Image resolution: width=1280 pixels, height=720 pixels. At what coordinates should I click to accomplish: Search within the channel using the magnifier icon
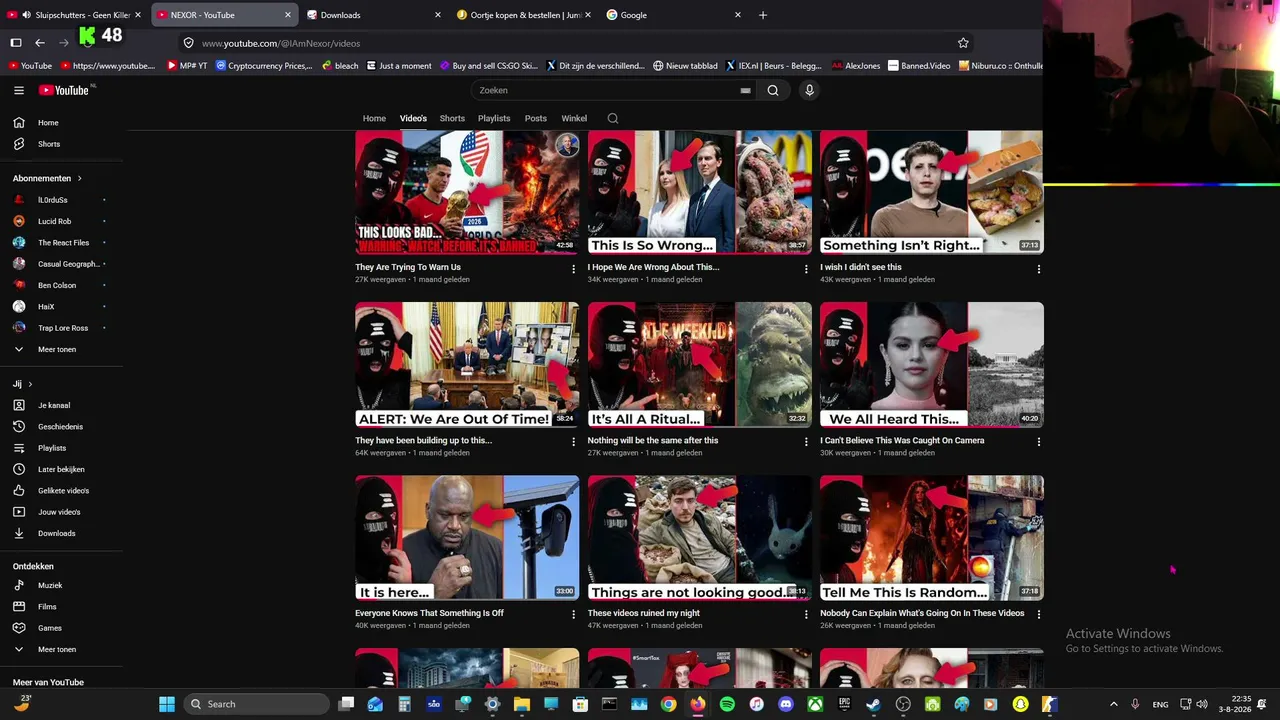pyautogui.click(x=613, y=118)
